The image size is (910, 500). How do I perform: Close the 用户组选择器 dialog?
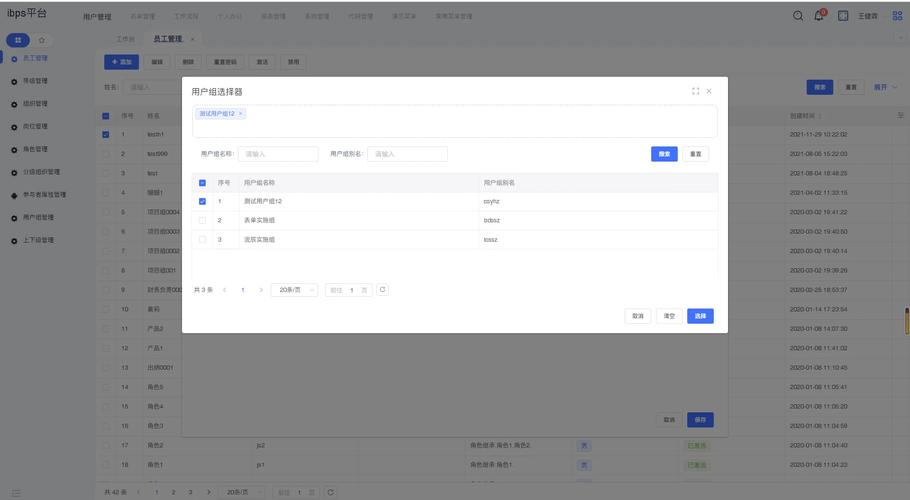tap(709, 91)
